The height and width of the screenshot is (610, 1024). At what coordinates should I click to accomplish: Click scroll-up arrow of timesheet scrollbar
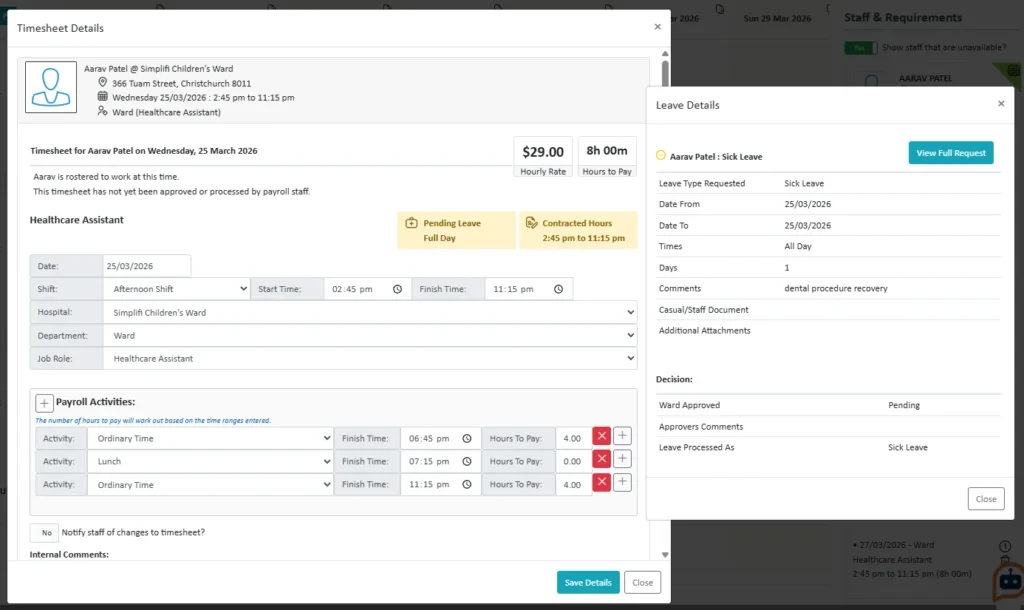pos(665,54)
